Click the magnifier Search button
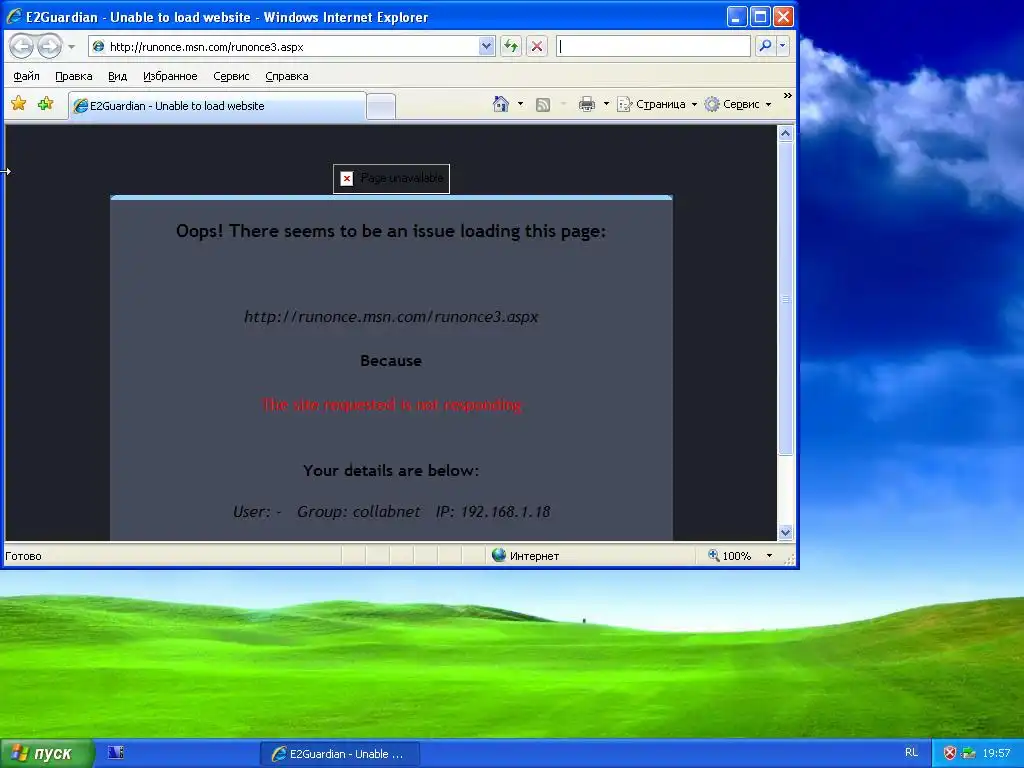Screen dimensions: 1024x768 click(x=765, y=46)
